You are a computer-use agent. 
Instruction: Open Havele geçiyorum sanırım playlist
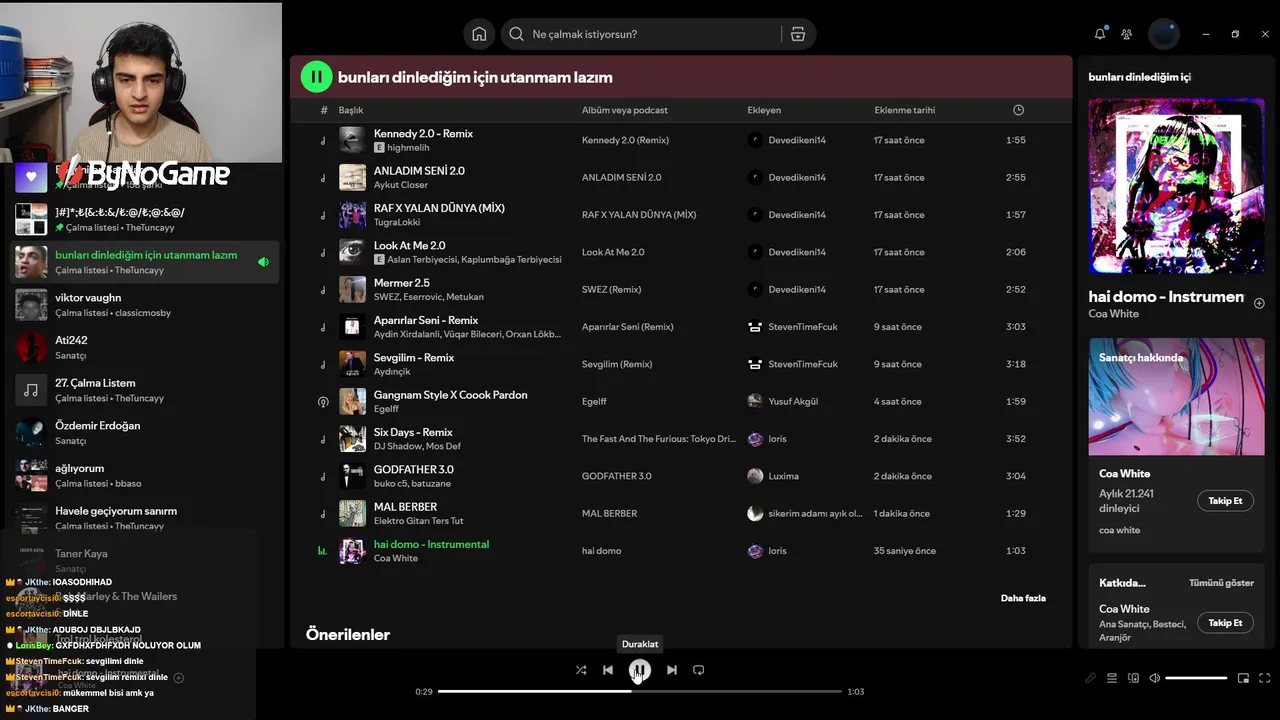(x=145, y=518)
